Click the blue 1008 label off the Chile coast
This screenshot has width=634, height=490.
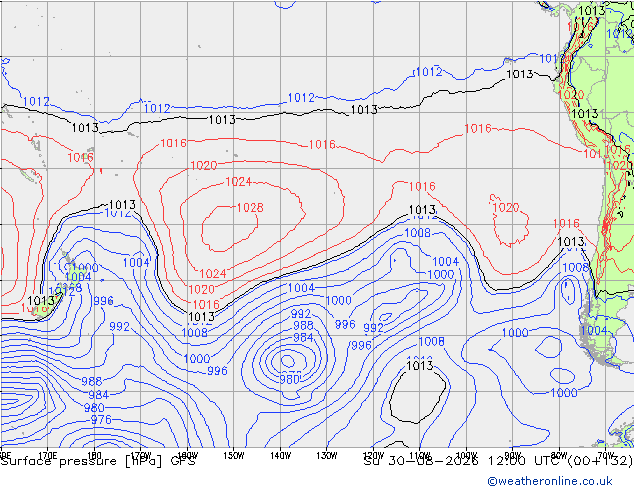tap(575, 268)
